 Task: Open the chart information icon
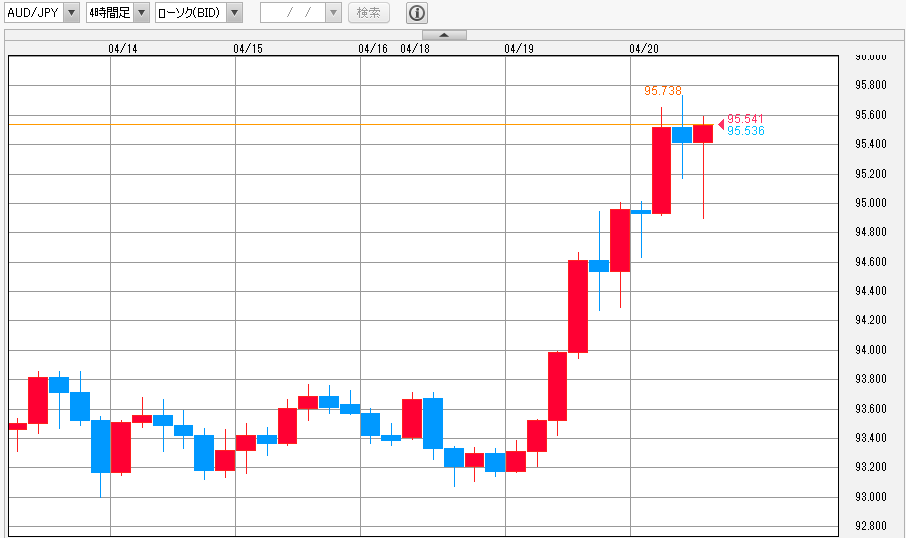[417, 13]
